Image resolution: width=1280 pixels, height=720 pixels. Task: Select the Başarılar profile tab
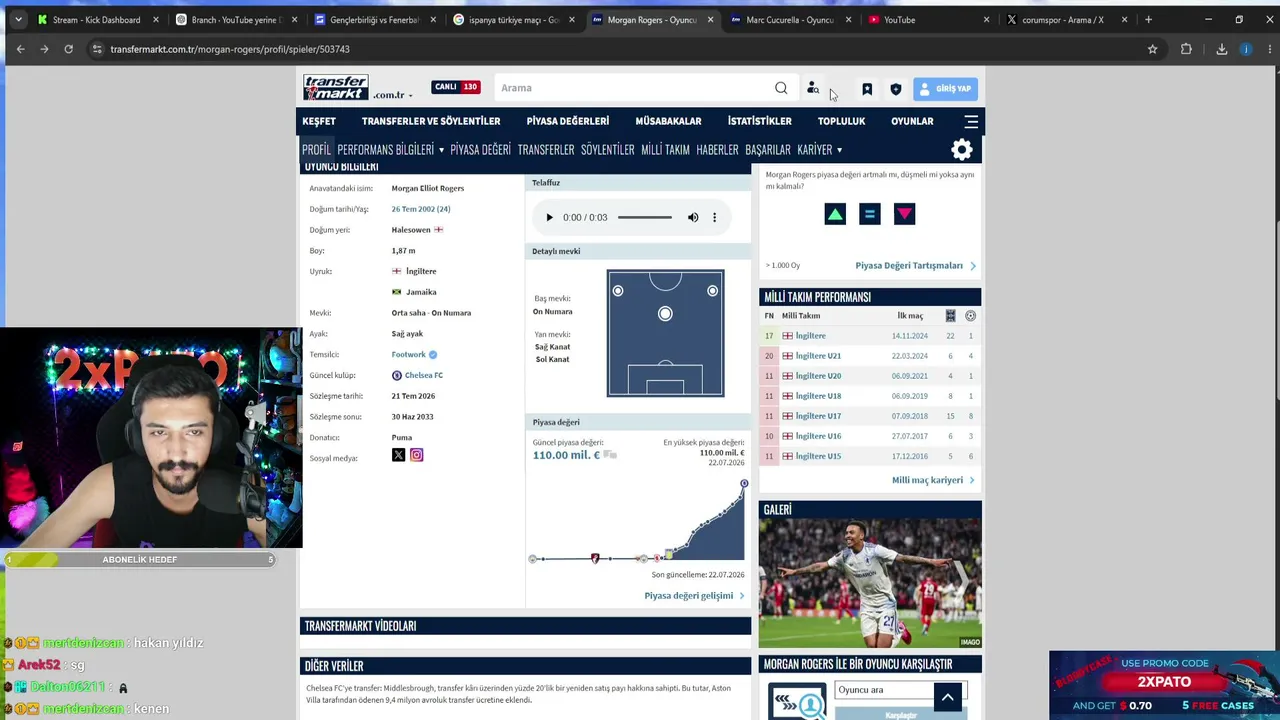click(768, 150)
